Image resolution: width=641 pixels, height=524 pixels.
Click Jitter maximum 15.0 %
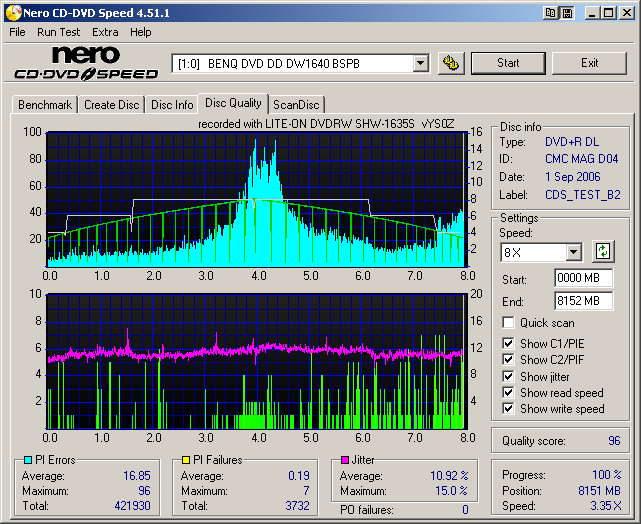tap(451, 490)
